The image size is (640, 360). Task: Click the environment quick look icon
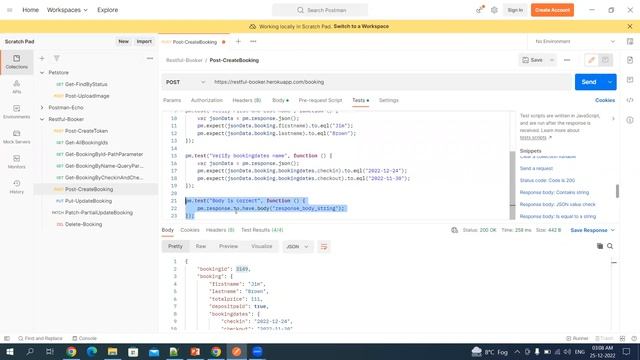coord(630,41)
